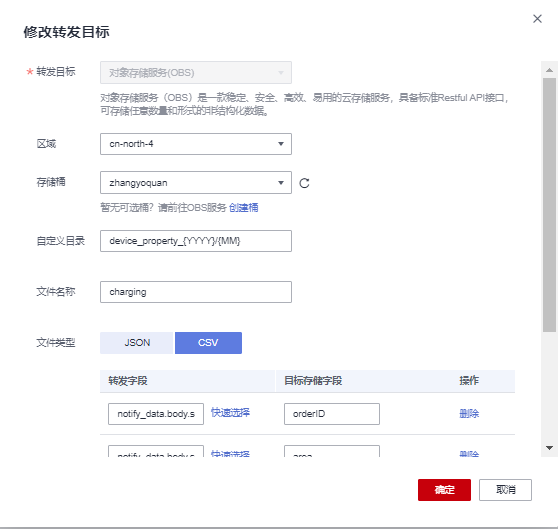Edit the 文件名称 charging field

(x=196, y=292)
